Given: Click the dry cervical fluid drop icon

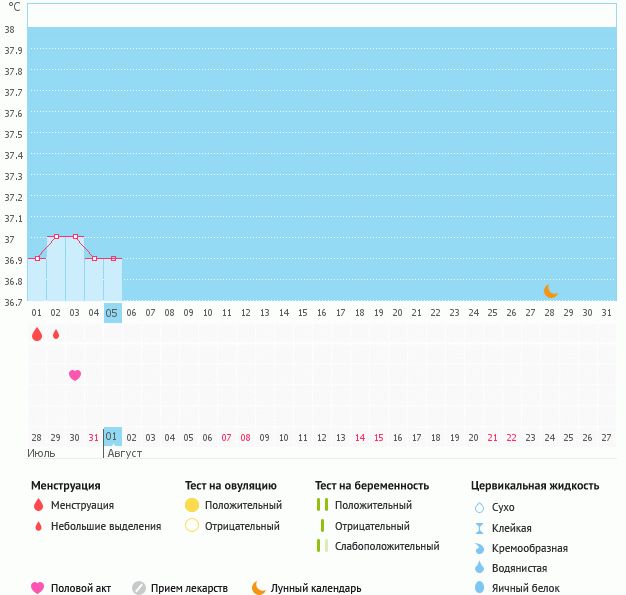Looking at the screenshot, I should pos(479,507).
